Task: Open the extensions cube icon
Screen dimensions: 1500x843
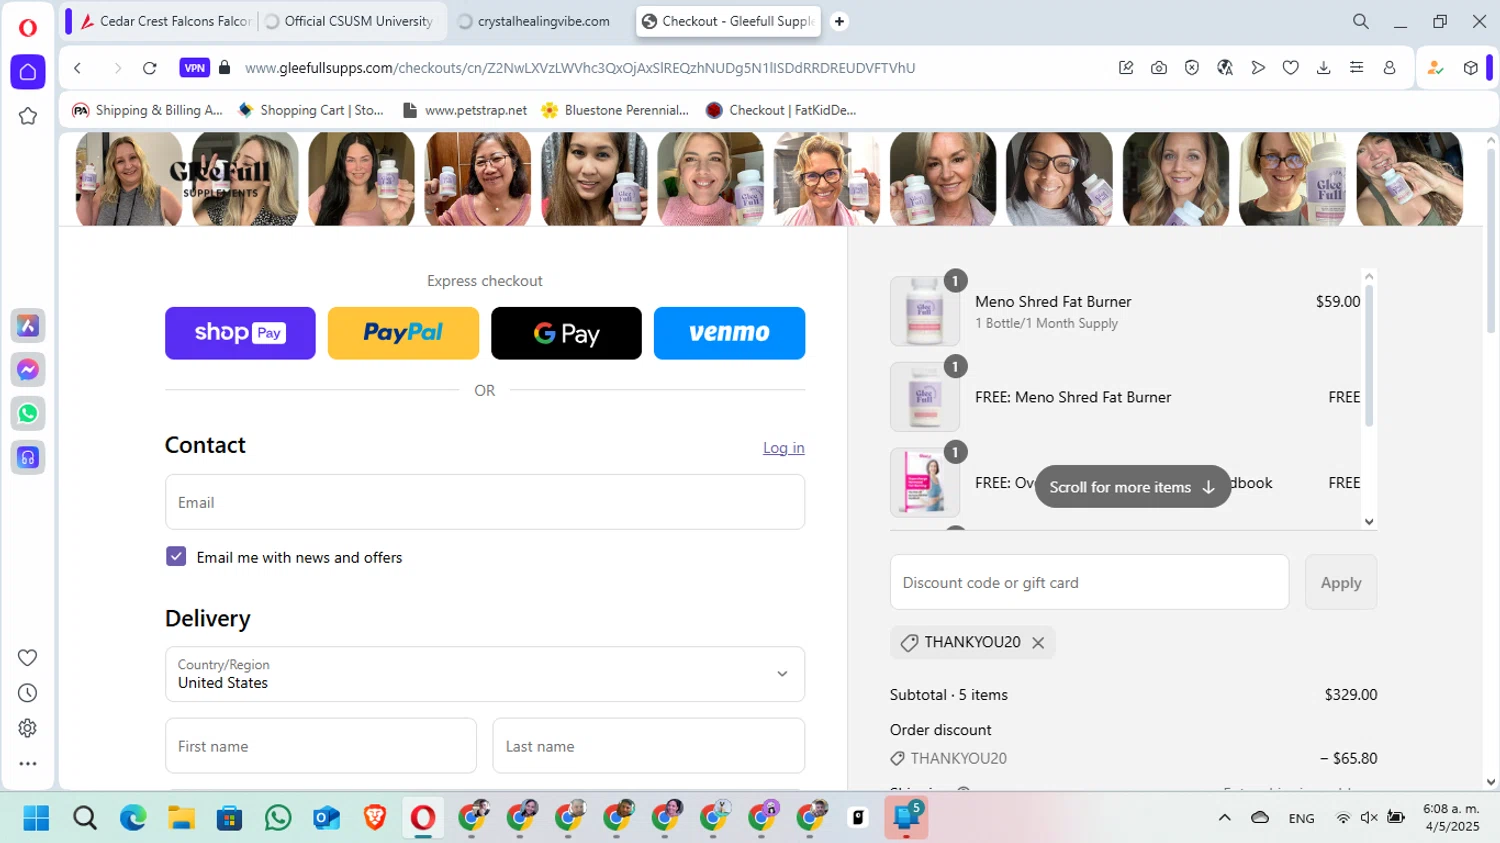Action: point(1471,68)
